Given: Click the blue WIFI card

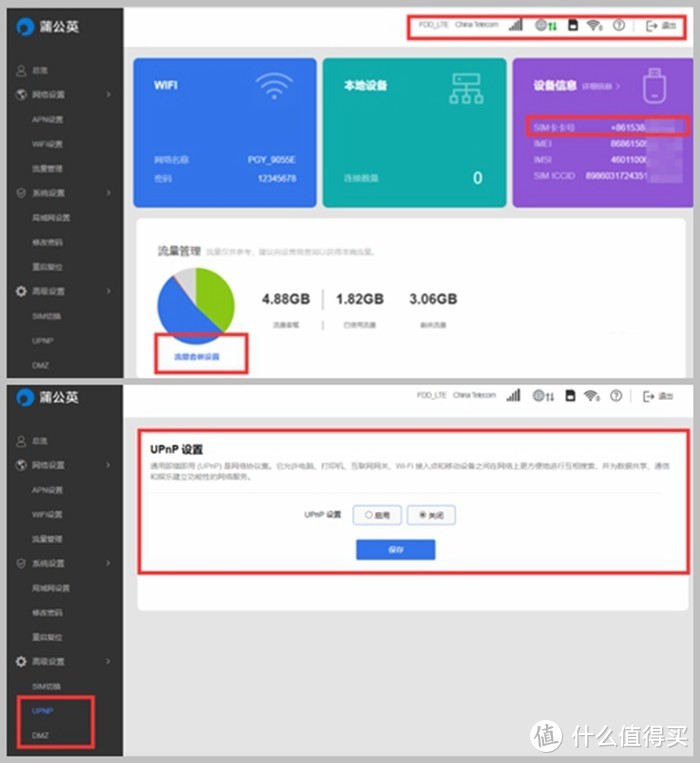Looking at the screenshot, I should coord(225,132).
